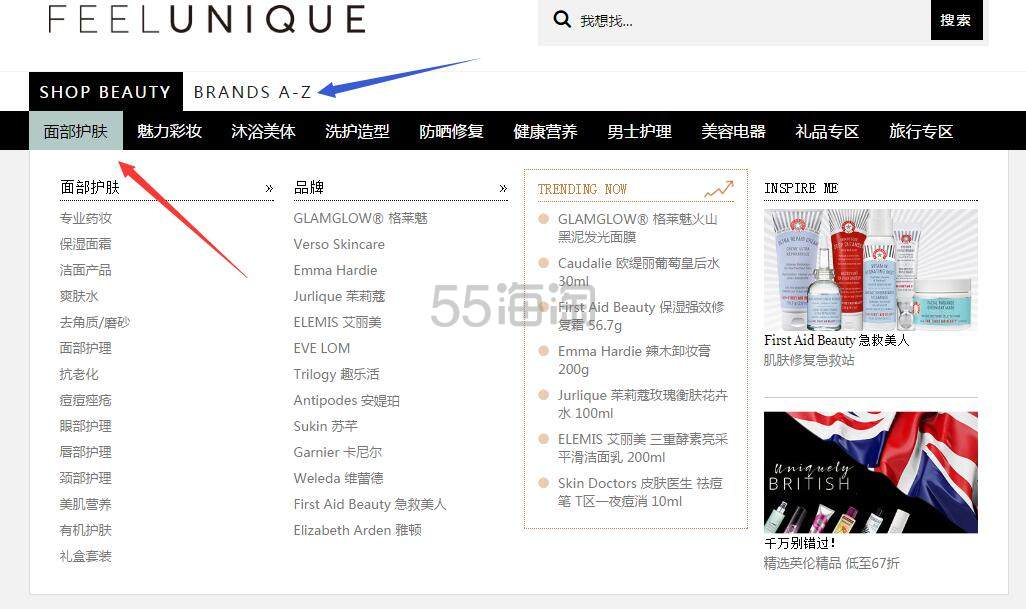Open trending GLAMGLOW 火山黑泥发光面膜 item
This screenshot has width=1026, height=609.
coord(637,228)
